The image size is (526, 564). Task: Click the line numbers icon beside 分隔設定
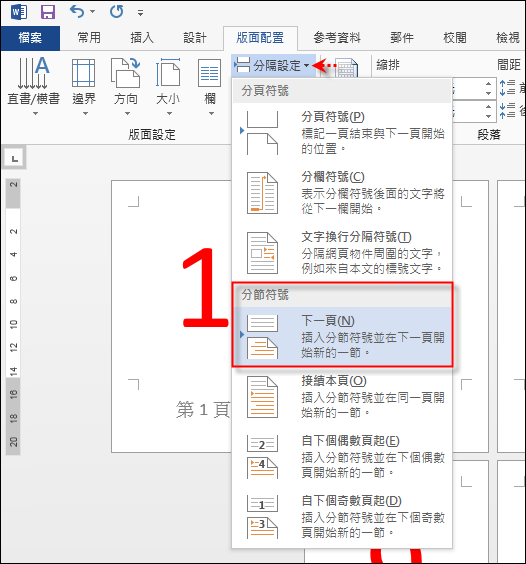coord(345,68)
